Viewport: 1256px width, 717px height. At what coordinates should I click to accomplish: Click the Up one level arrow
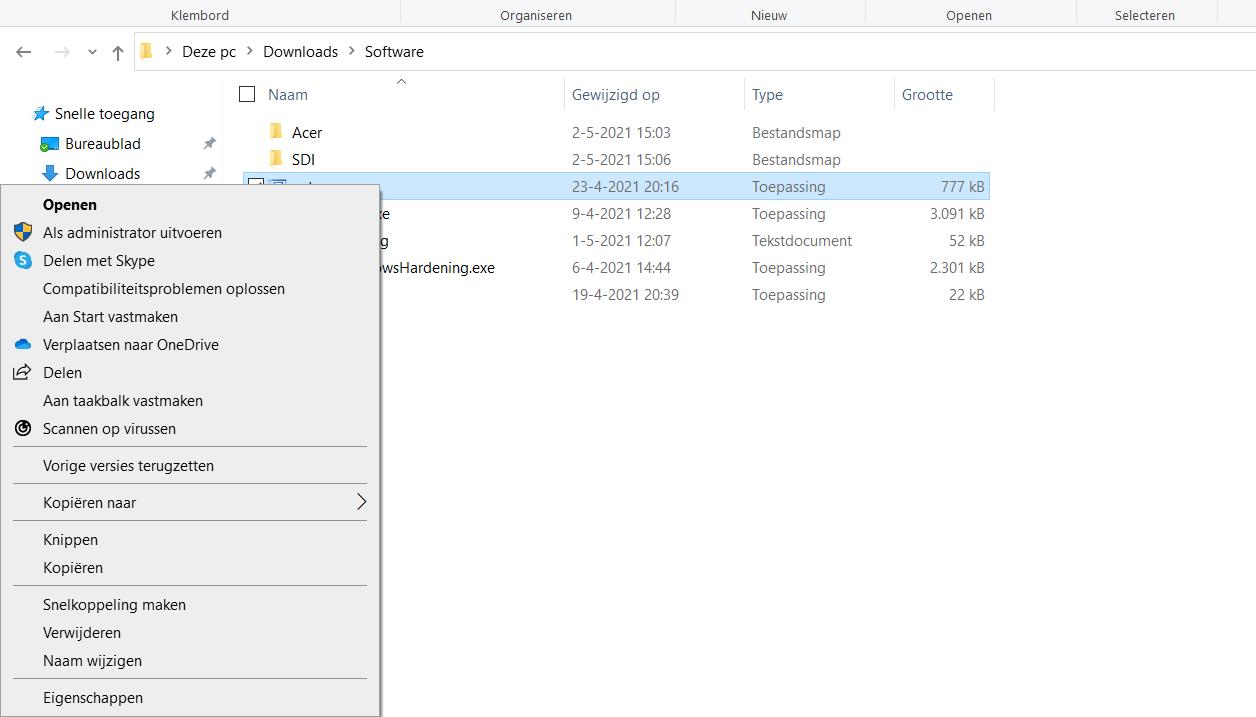118,52
